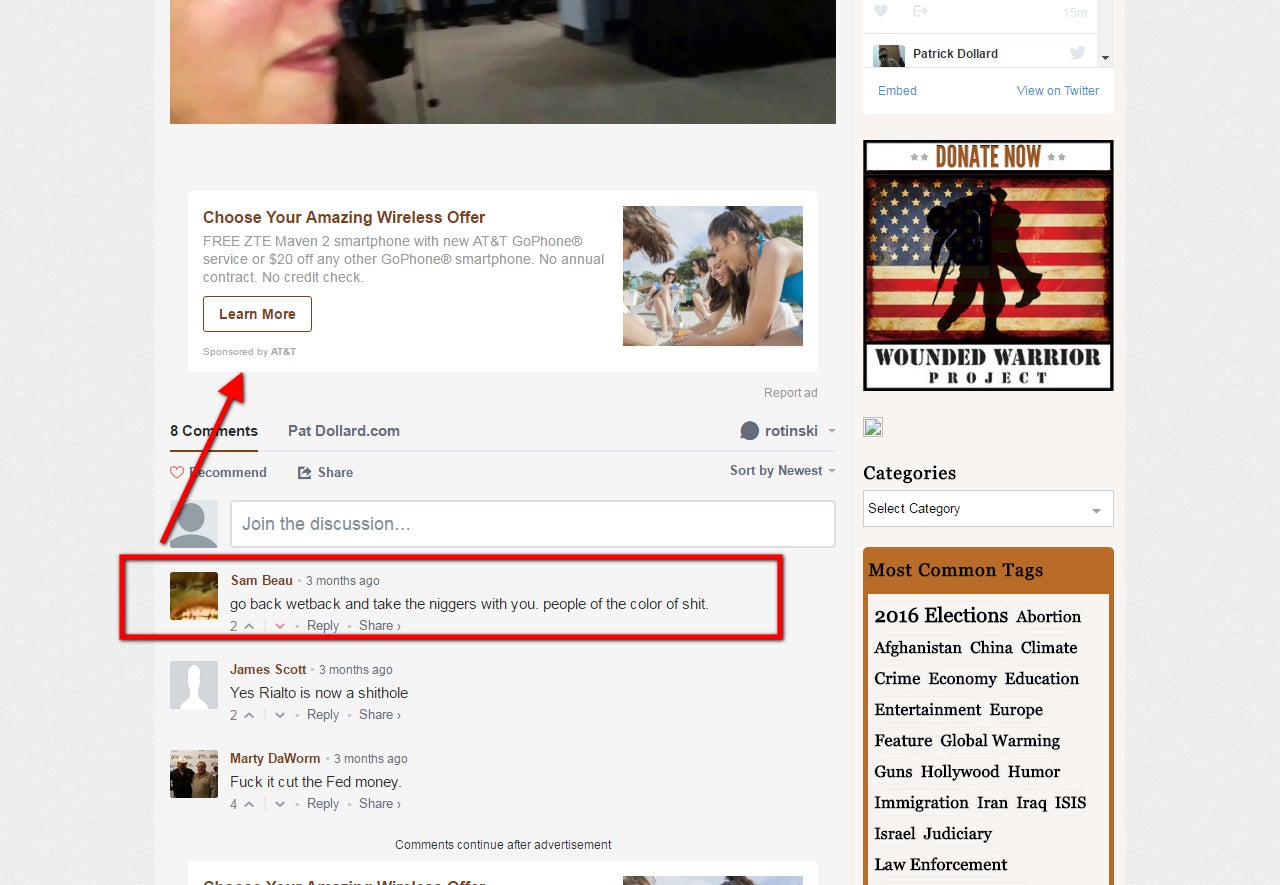This screenshot has height=885, width=1280.
Task: Focus the Join the discussion field
Action: click(533, 524)
